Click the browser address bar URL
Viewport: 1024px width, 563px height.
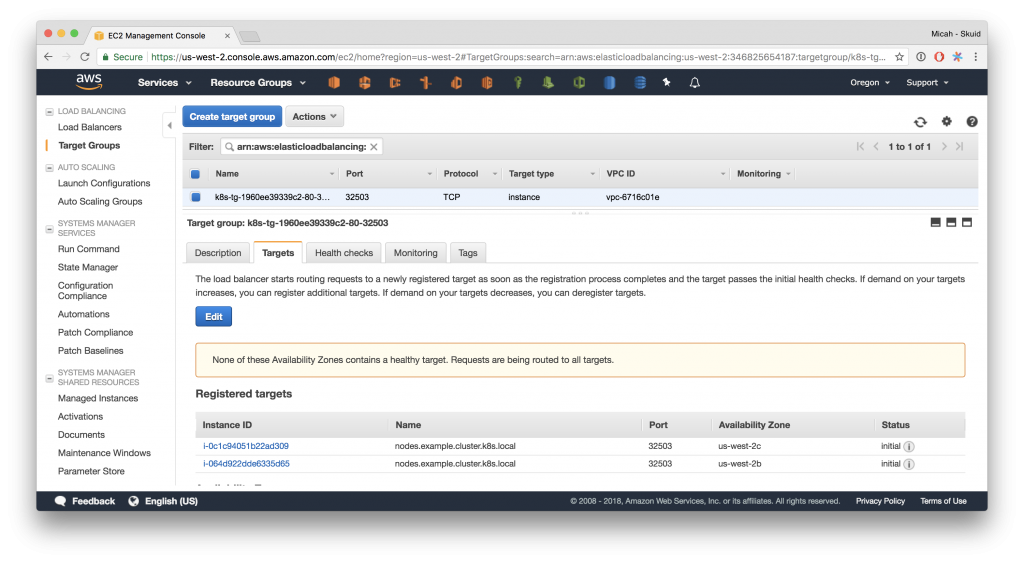click(x=518, y=57)
